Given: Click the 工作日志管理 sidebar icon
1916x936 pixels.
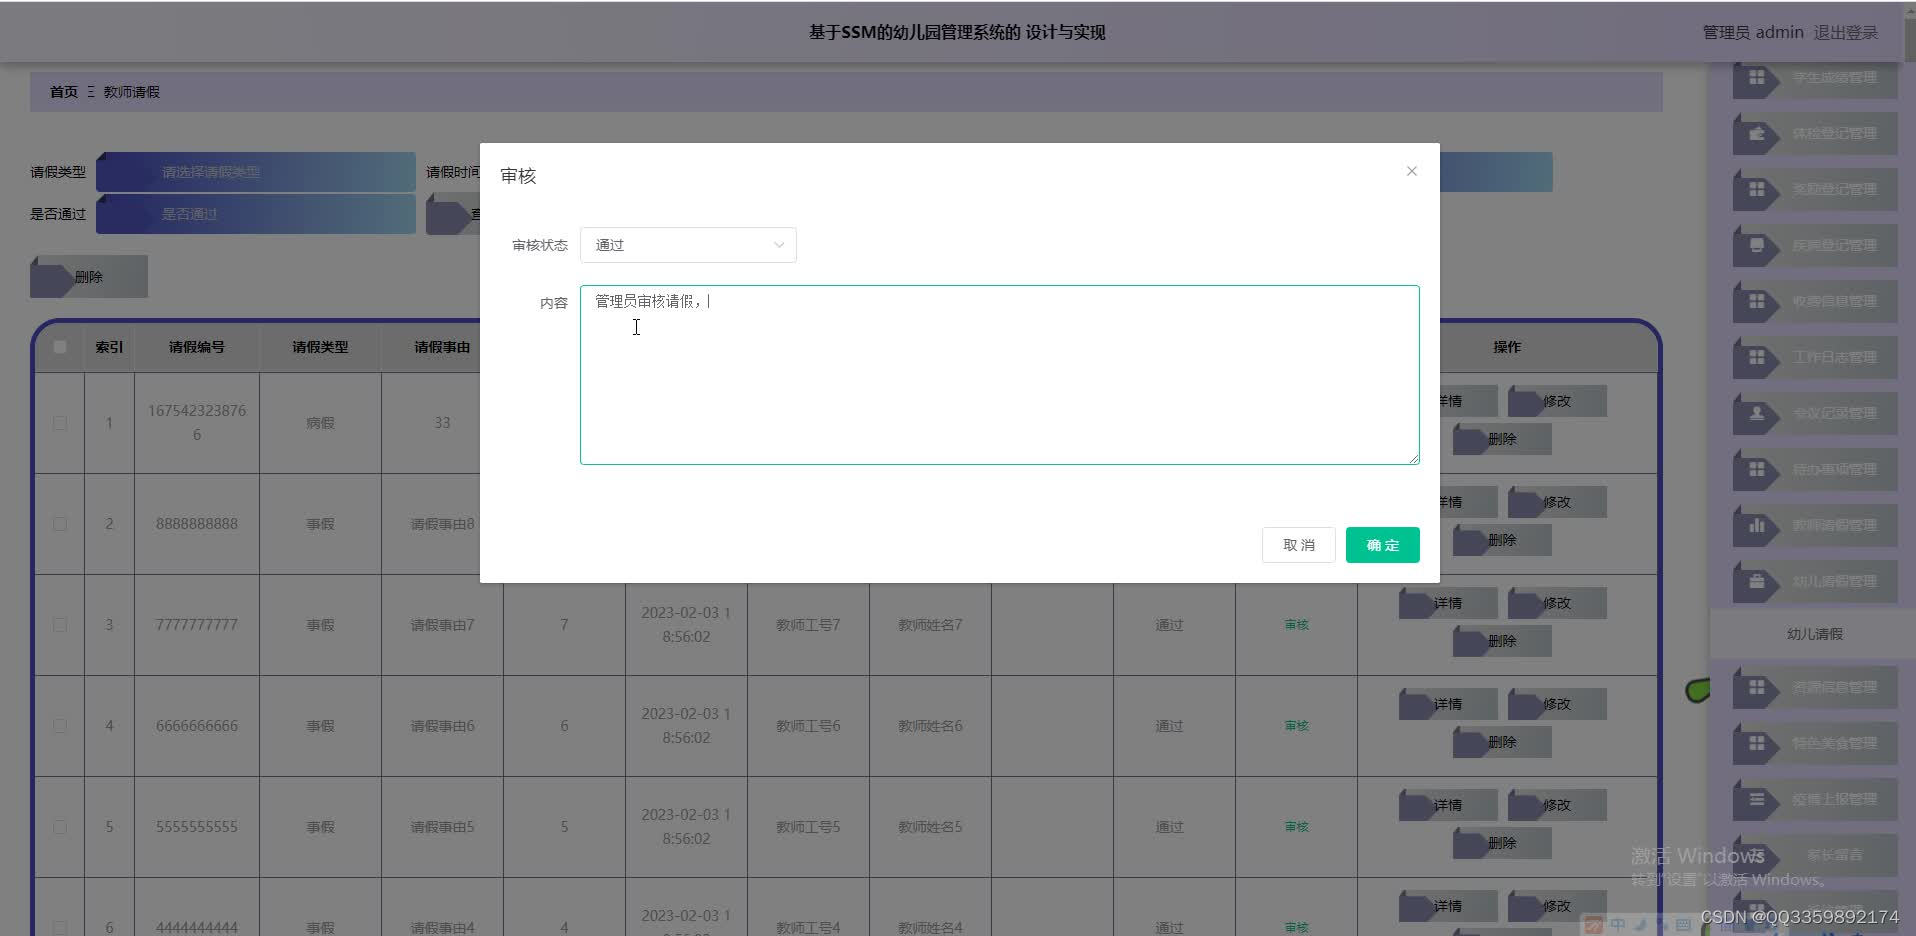Looking at the screenshot, I should (x=1756, y=357).
